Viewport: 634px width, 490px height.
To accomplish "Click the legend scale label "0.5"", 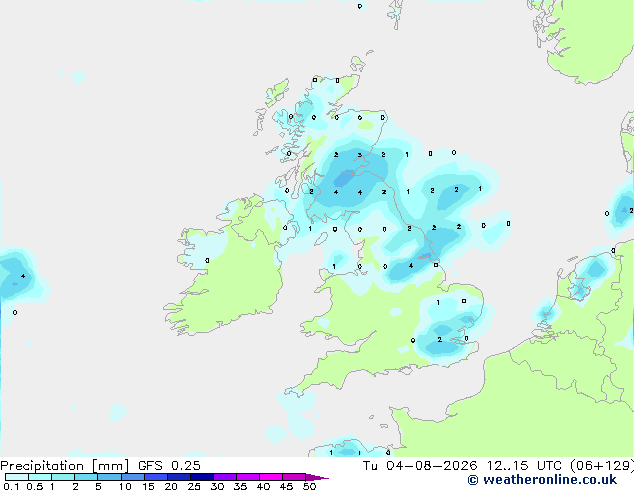I will click(35, 486).
